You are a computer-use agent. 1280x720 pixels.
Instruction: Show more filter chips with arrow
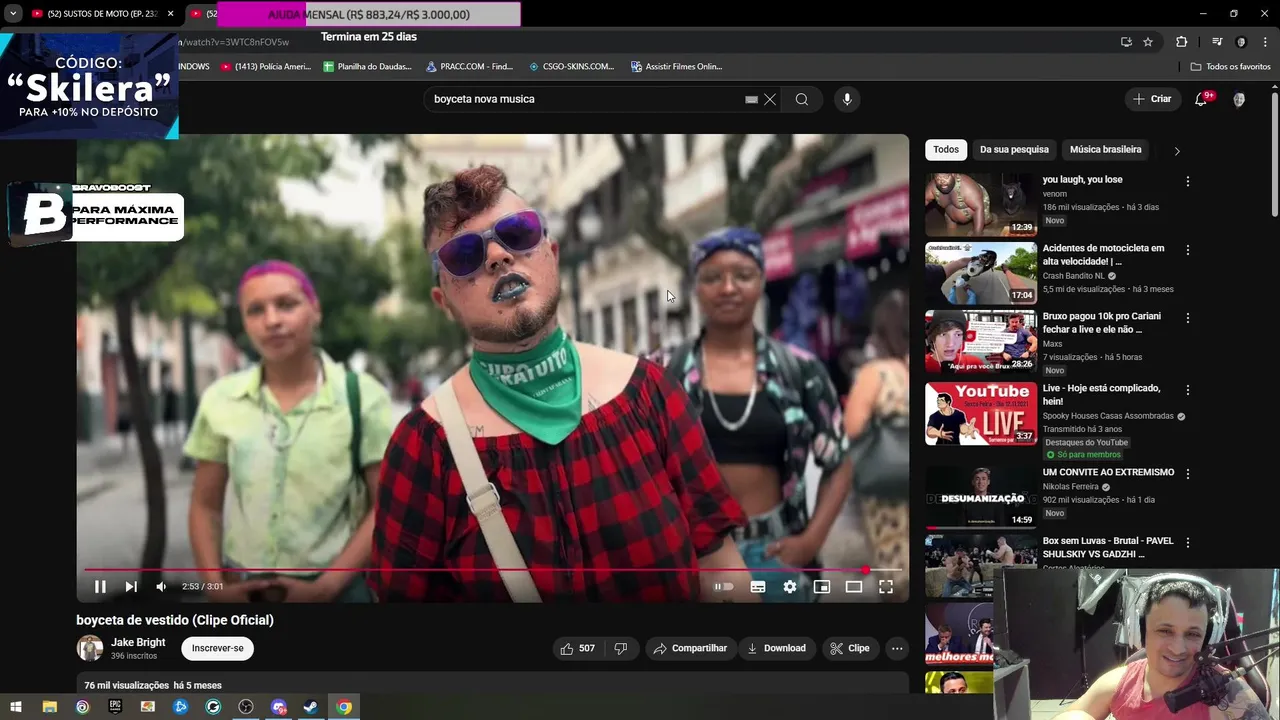[1177, 151]
